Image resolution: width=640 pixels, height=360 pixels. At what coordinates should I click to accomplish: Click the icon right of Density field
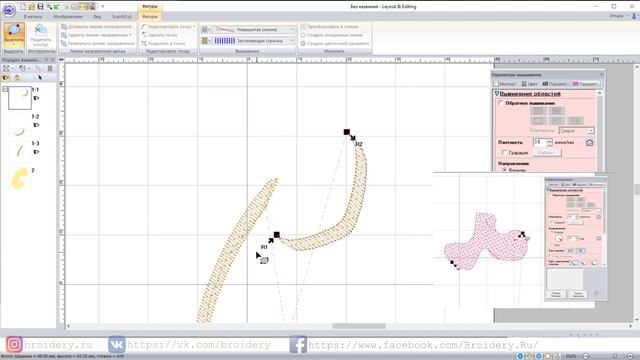click(x=589, y=142)
